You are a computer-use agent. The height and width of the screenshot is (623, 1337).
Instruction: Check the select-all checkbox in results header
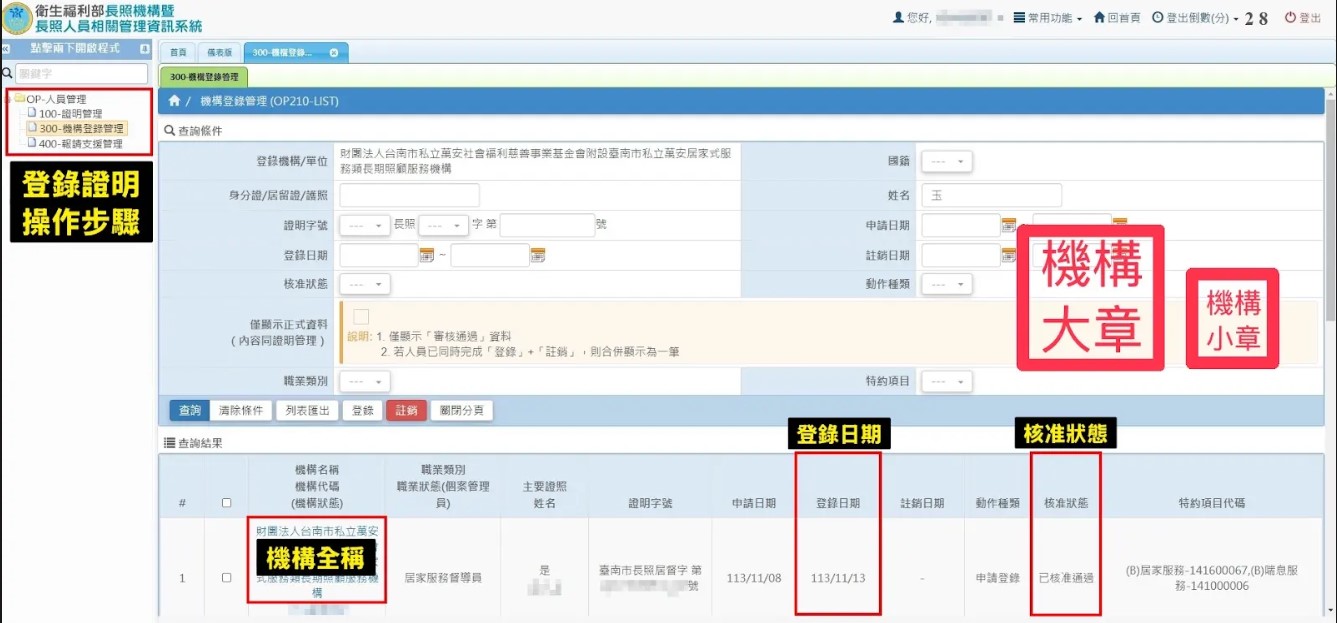pos(226,503)
